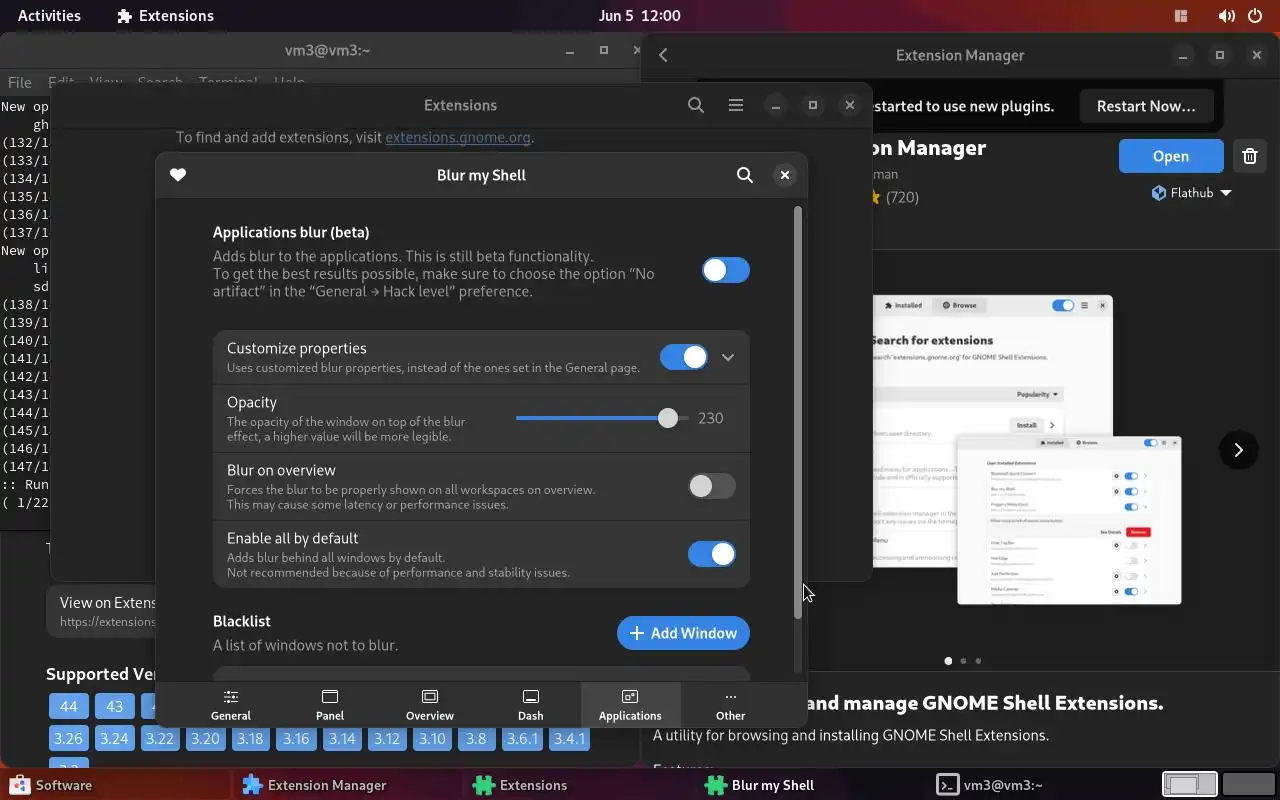The height and width of the screenshot is (800, 1280).
Task: Click the tiling indicator icon in top bar
Action: [1181, 16]
